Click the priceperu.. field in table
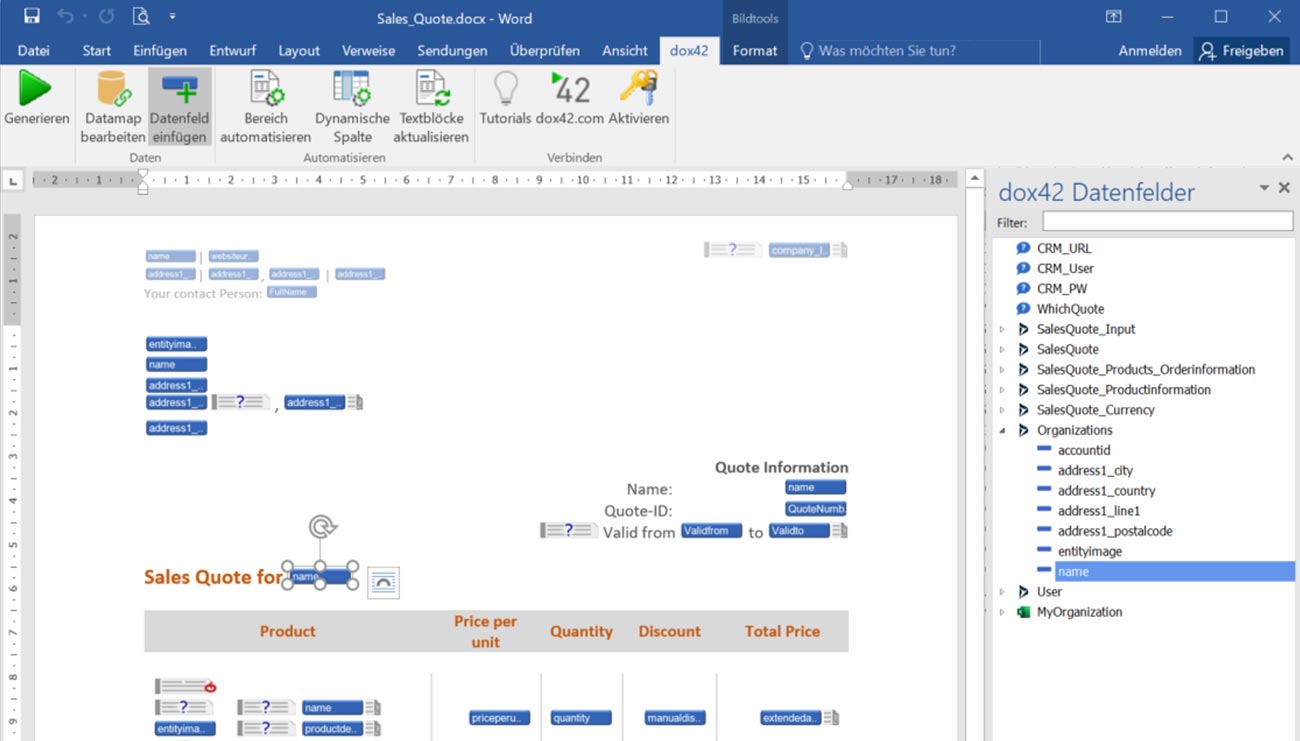 click(500, 718)
